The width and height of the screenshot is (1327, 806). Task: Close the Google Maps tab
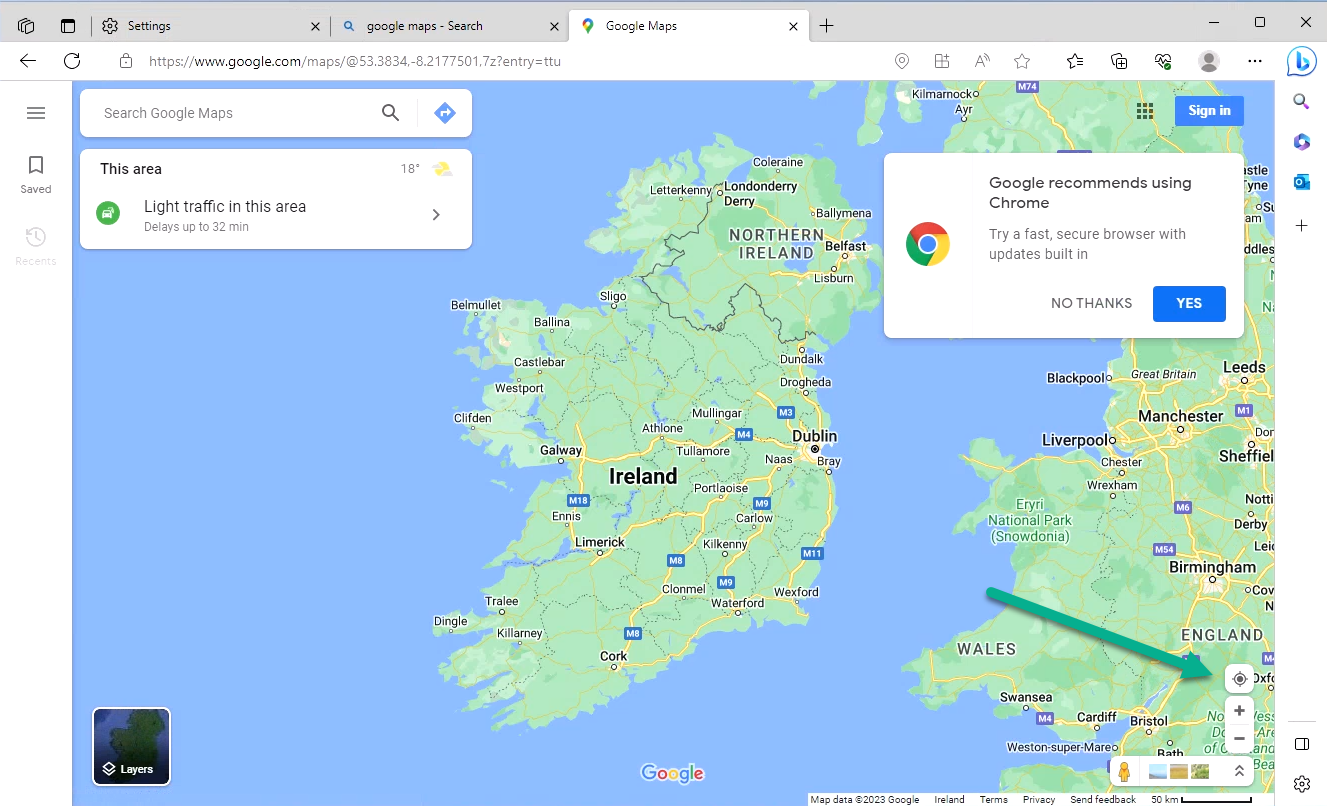[793, 26]
